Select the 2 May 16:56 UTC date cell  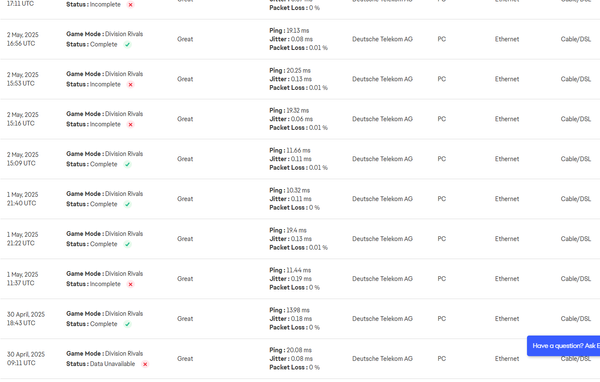pos(23,39)
